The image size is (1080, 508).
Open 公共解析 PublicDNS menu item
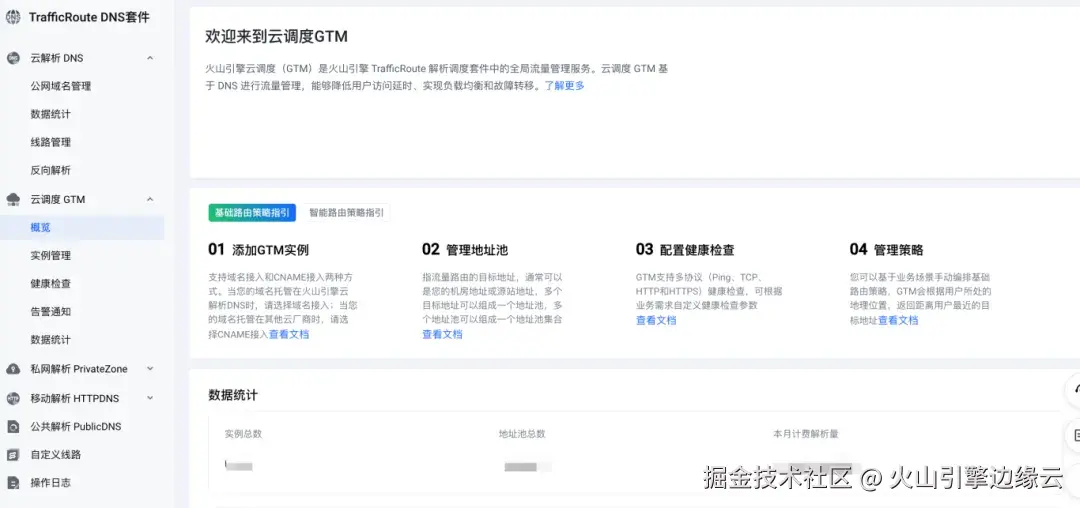coord(76,427)
